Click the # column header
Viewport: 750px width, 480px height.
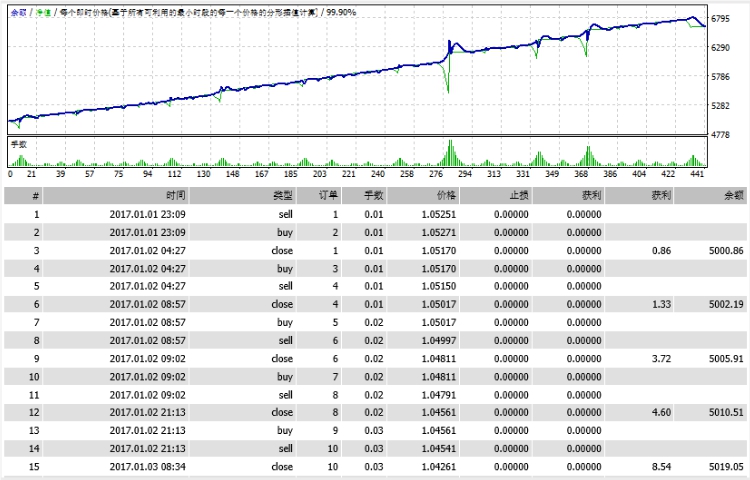(x=23, y=195)
